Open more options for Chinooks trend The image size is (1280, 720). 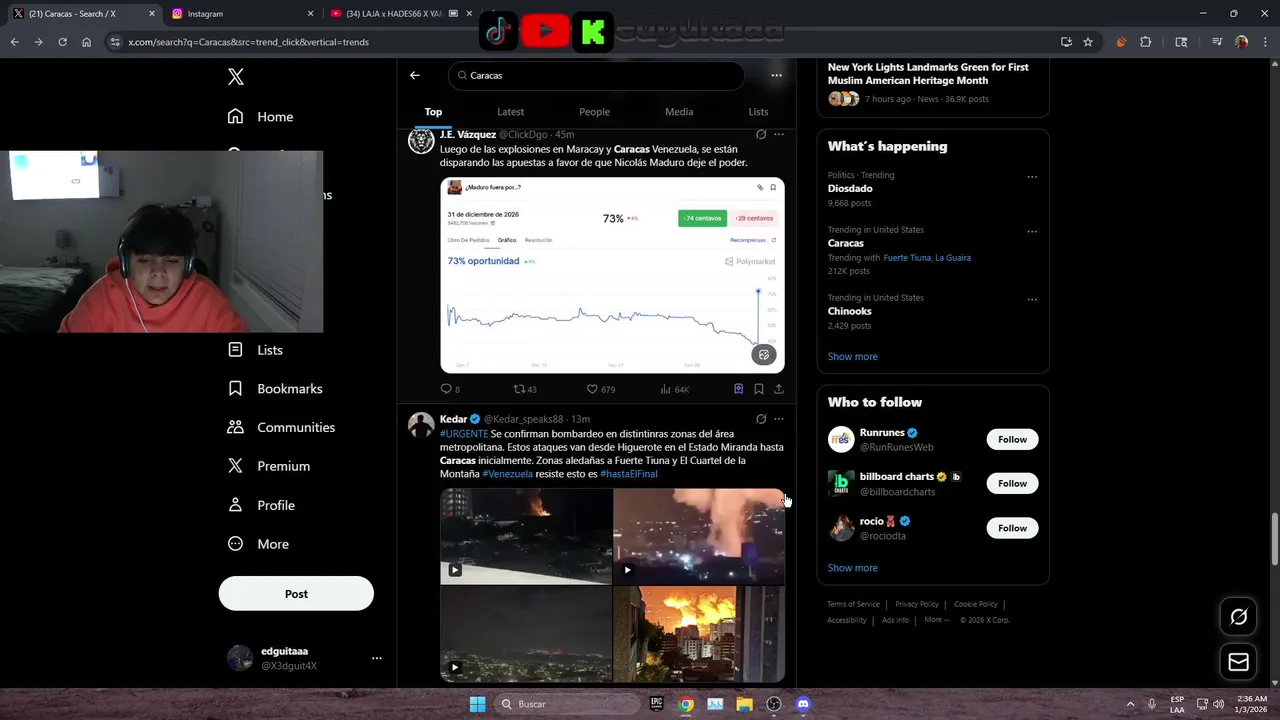pos(1032,299)
